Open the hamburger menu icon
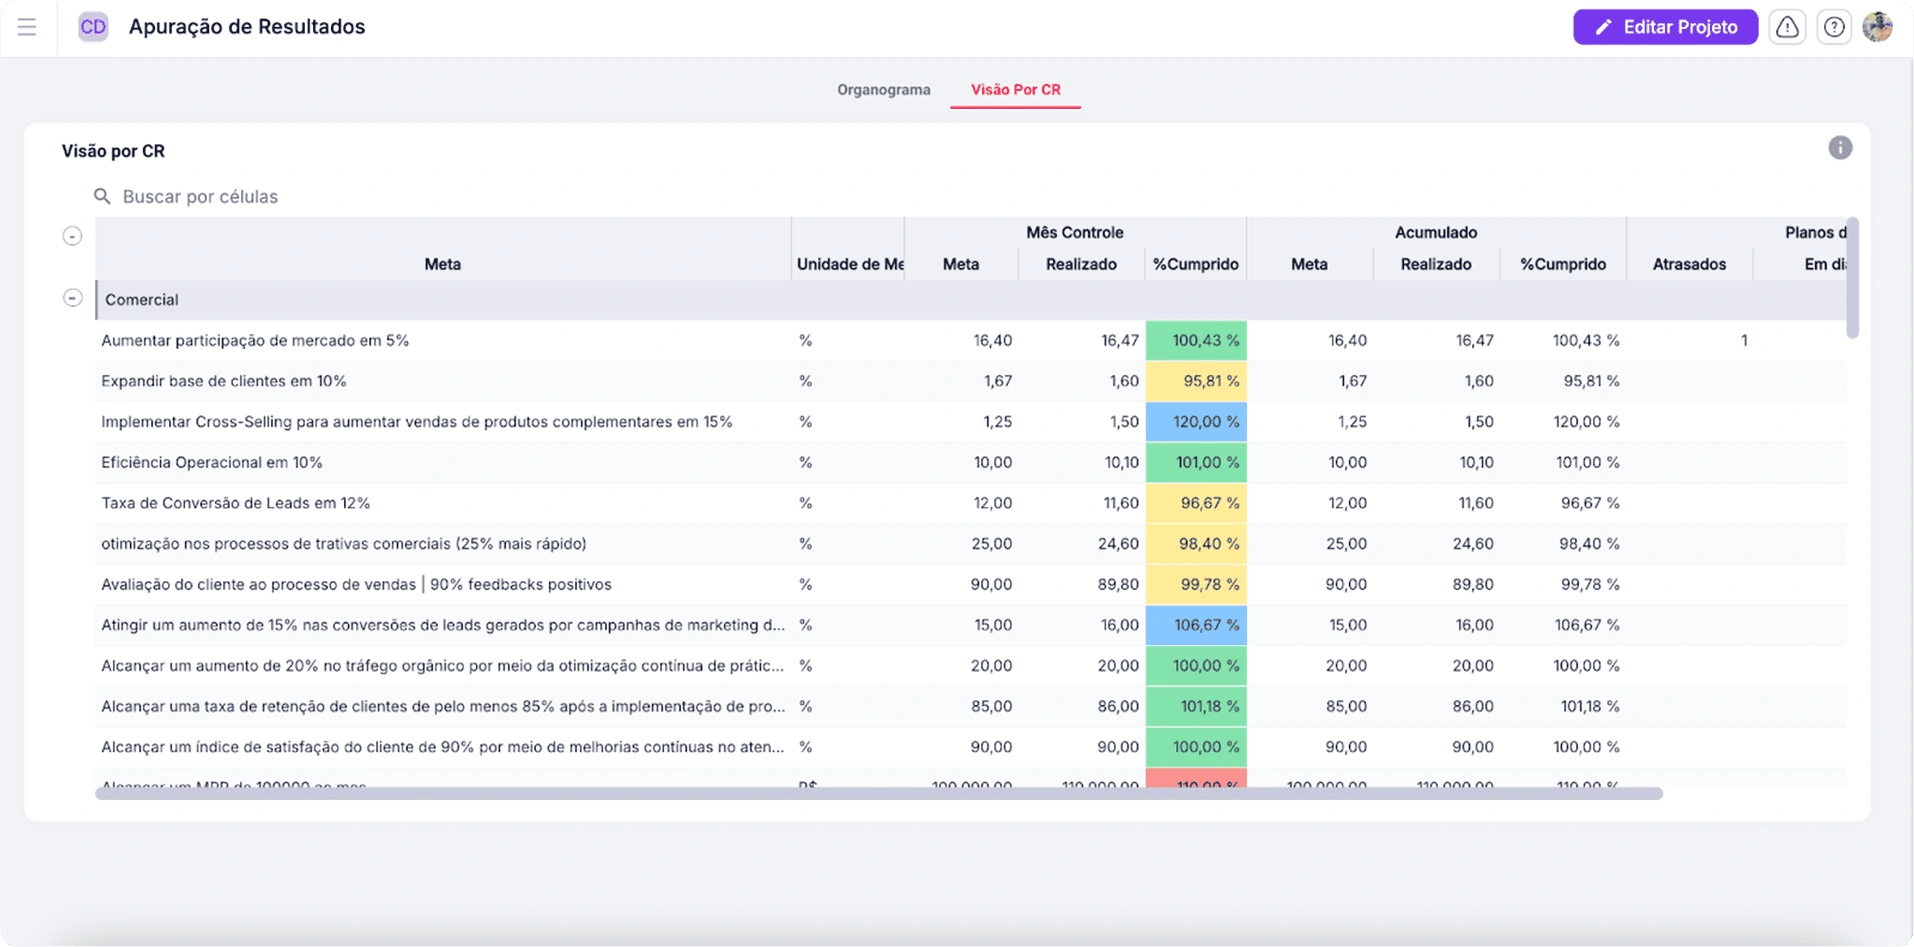 27,27
